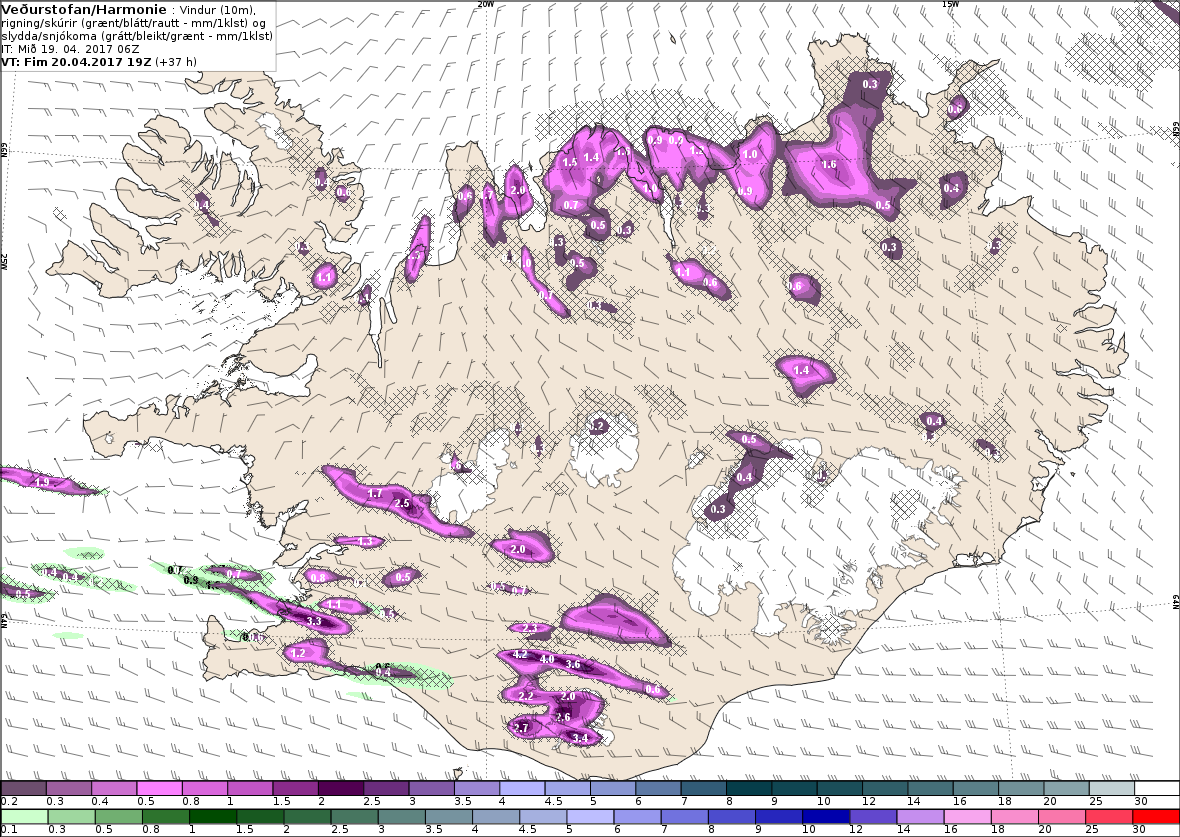Image resolution: width=1180 pixels, height=837 pixels.
Task: Click the 4.0 precipitation value label
Action: [x=547, y=659]
